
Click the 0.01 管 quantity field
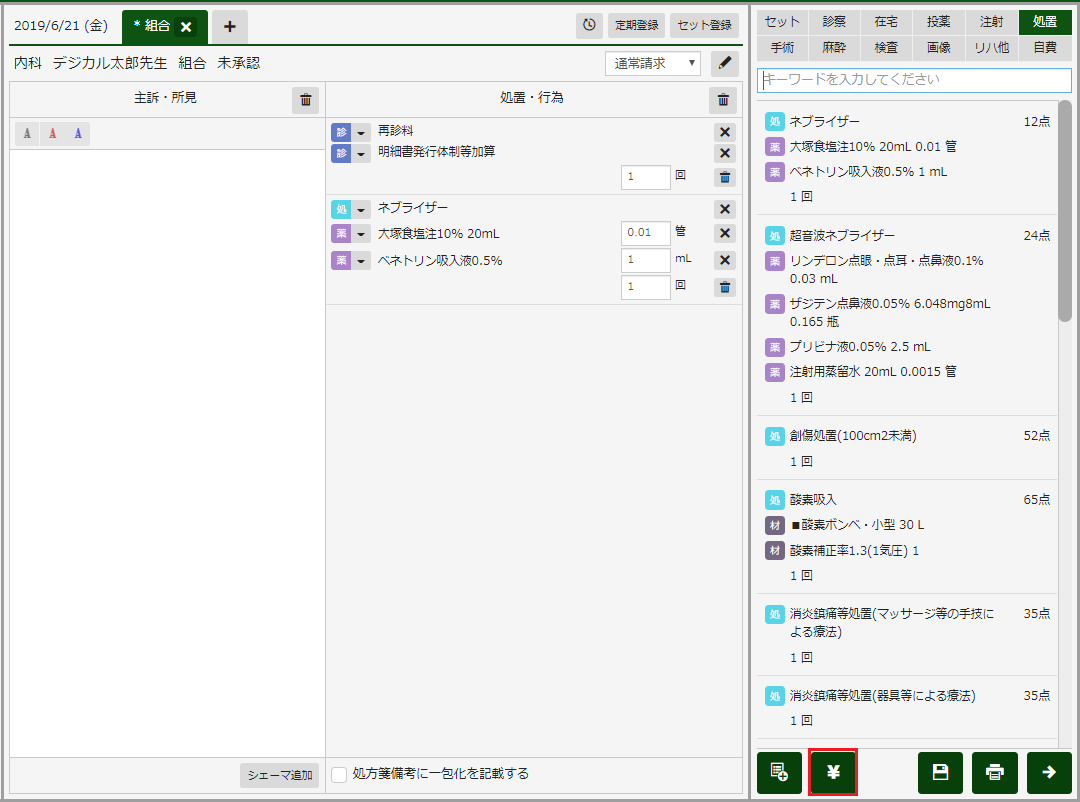pyautogui.click(x=645, y=233)
